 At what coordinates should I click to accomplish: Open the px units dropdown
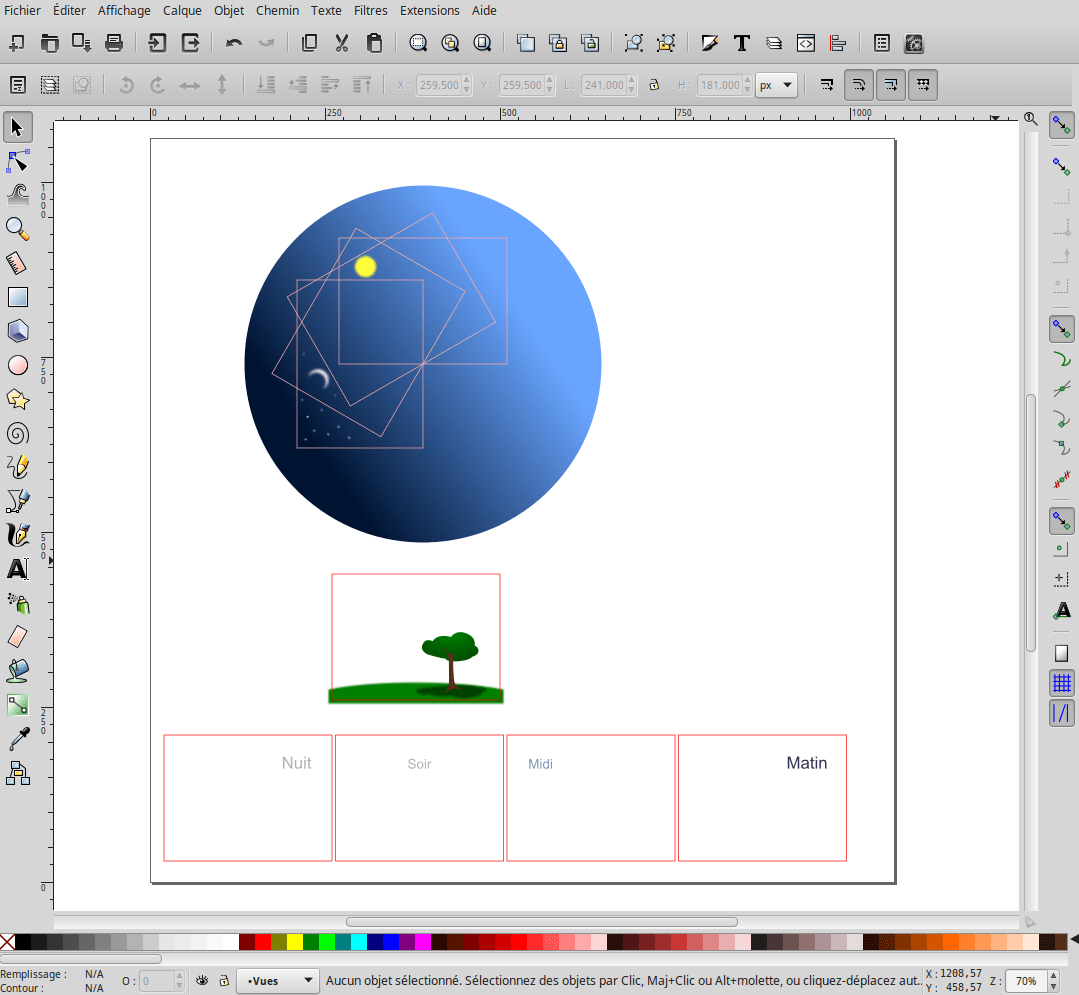pyautogui.click(x=776, y=85)
